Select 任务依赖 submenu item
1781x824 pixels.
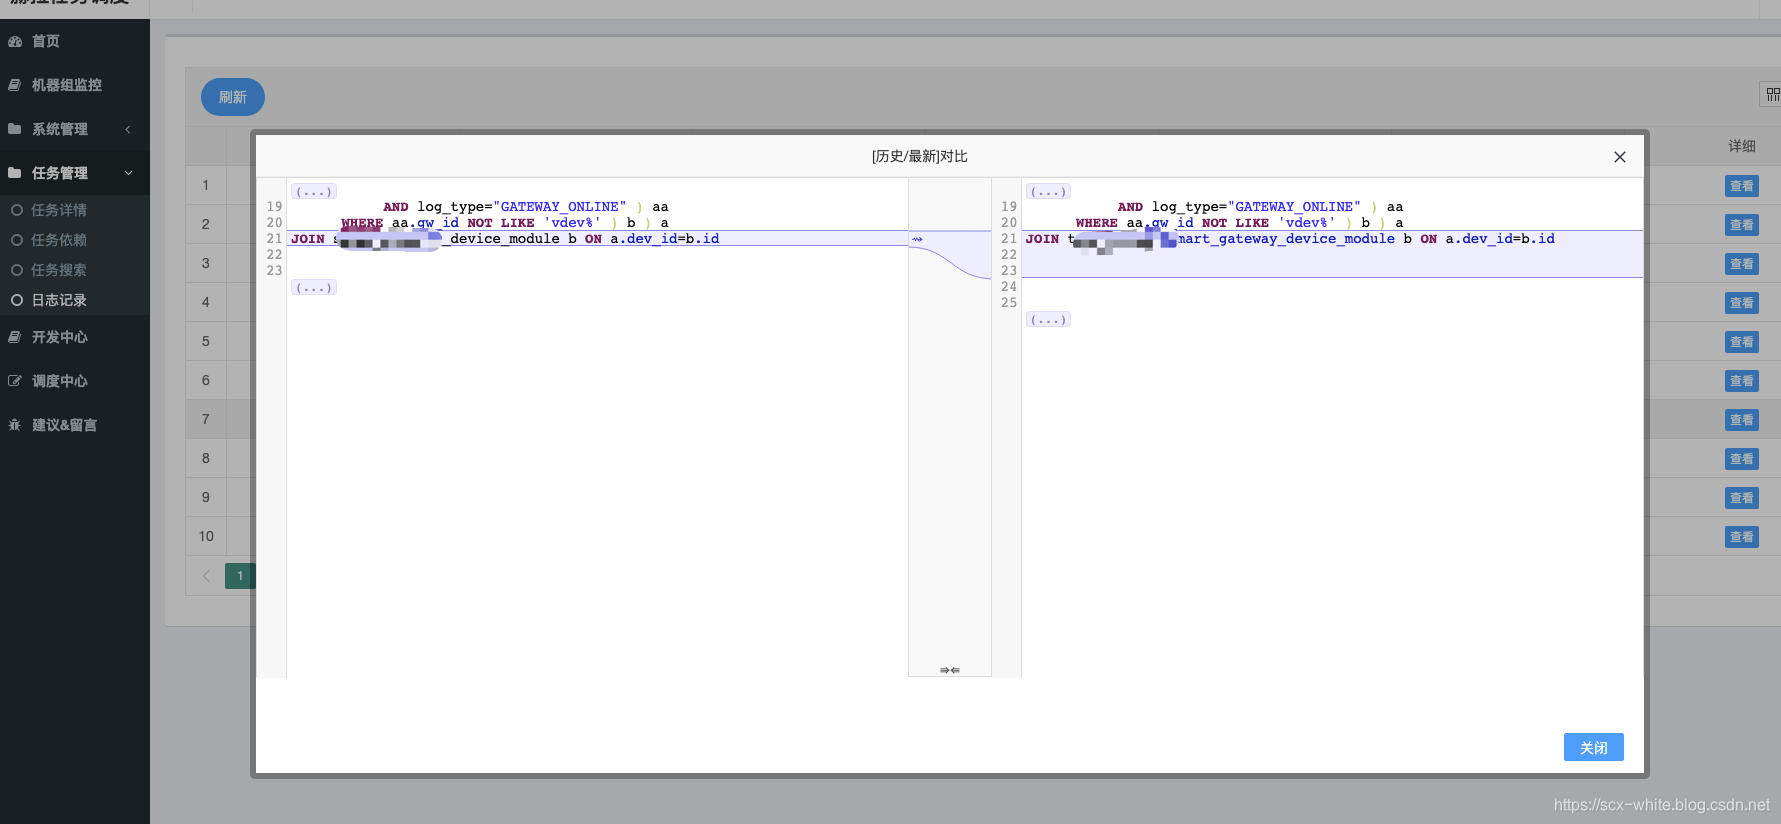(59, 240)
